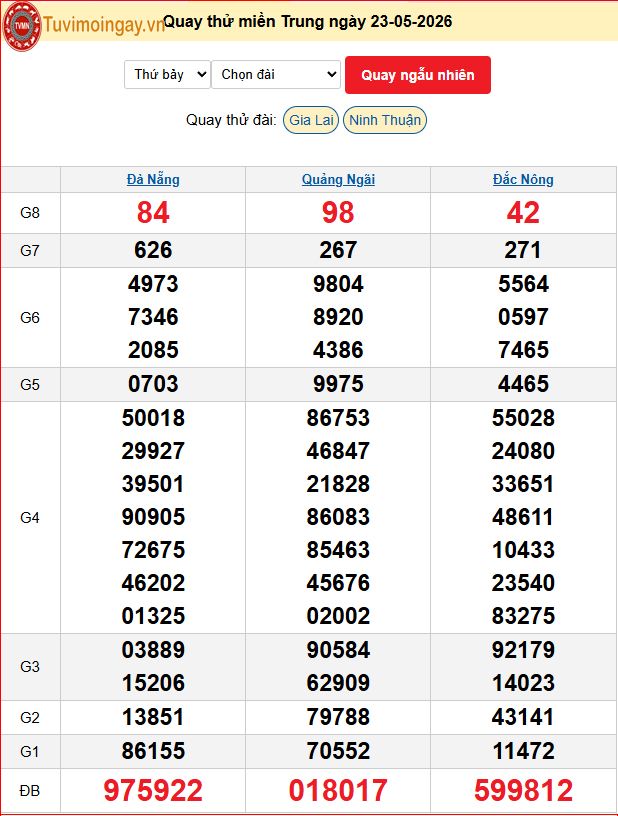This screenshot has width=618, height=816.
Task: Click G2 value 79788
Action: point(338,717)
